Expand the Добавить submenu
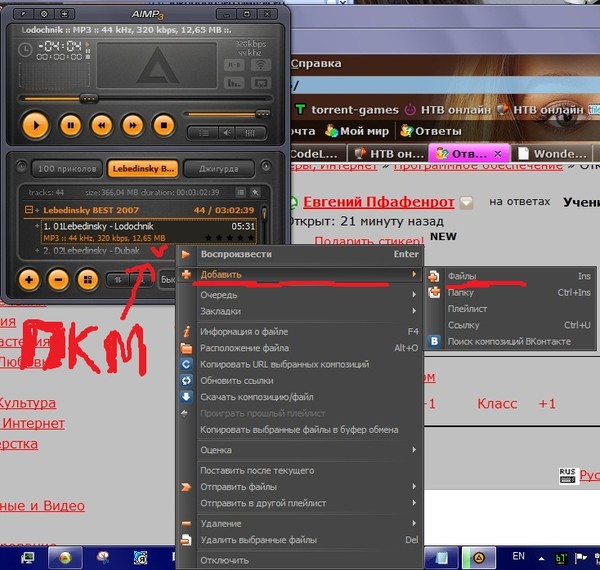Image resolution: width=600 pixels, height=570 pixels. [x=300, y=274]
